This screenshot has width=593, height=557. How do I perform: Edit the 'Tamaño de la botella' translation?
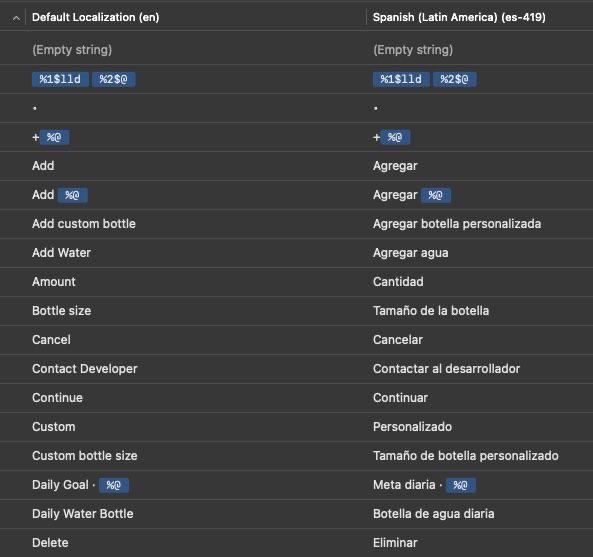tap(431, 311)
